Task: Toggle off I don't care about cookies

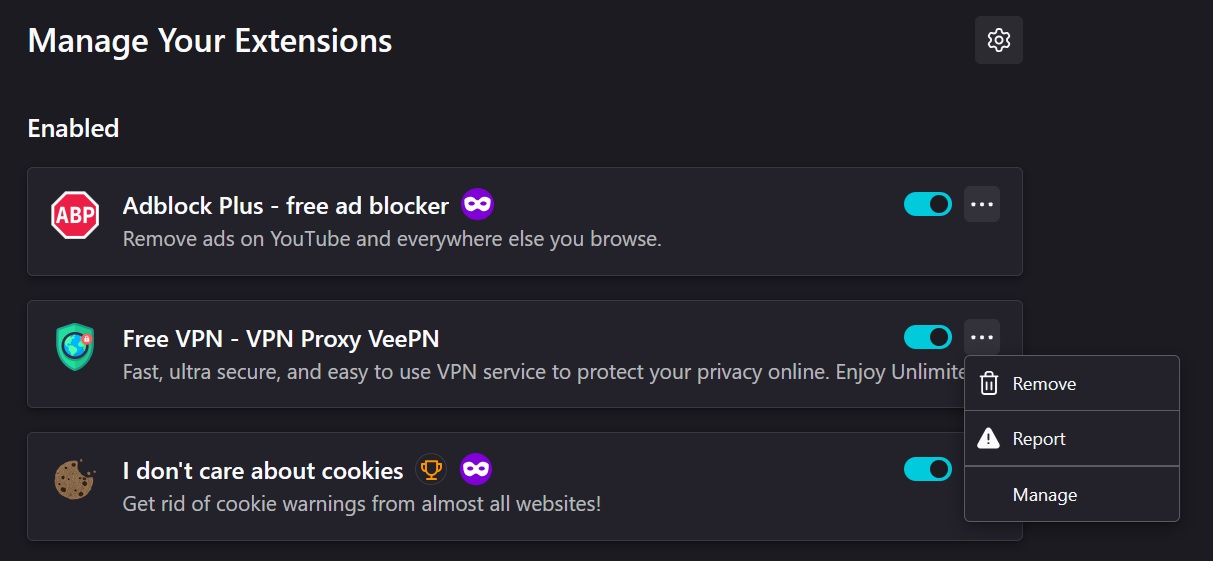Action: pos(927,469)
